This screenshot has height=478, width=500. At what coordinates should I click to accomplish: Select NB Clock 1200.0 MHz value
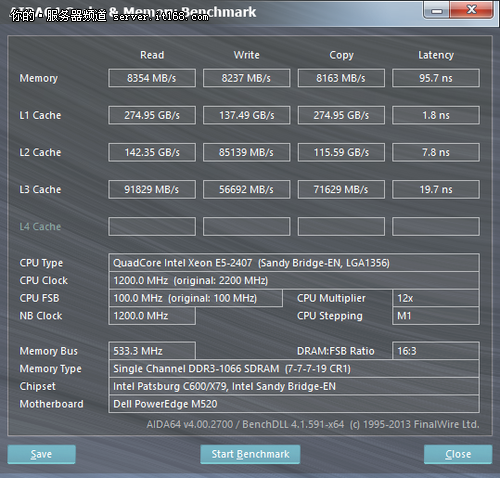click(152, 316)
